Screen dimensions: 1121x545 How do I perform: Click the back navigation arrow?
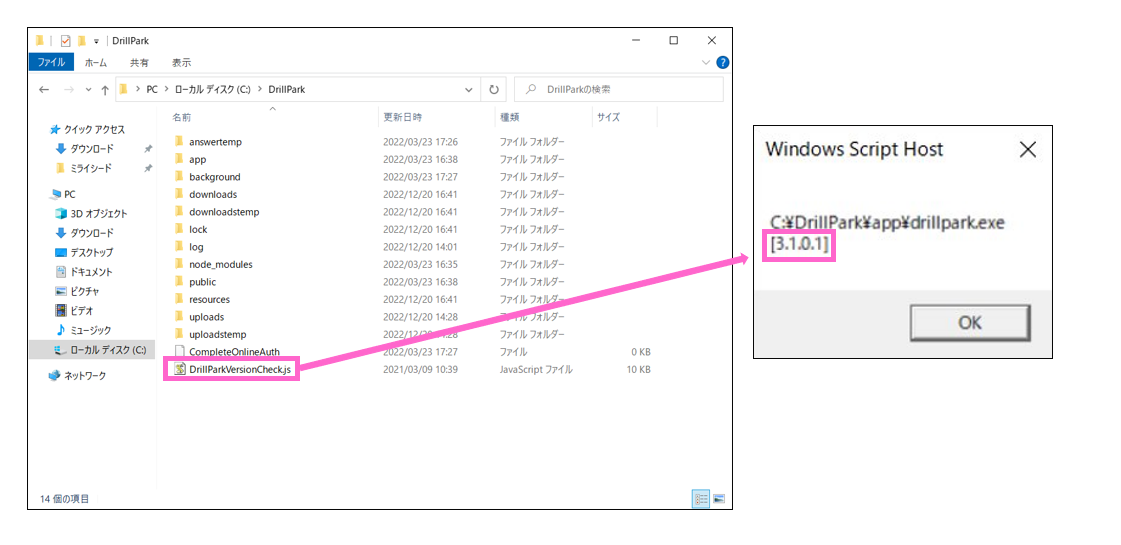coord(44,89)
